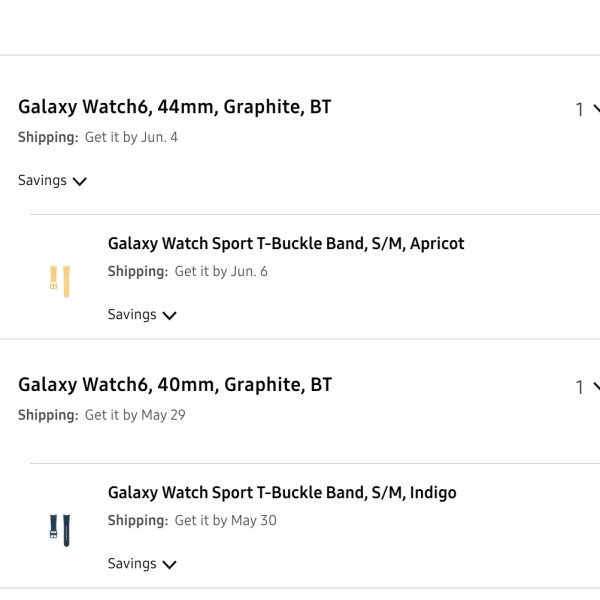Viewport: 600px width, 600px height.
Task: Click quantity chevron for 44mm Galaxy Watch6
Action: coord(596,109)
